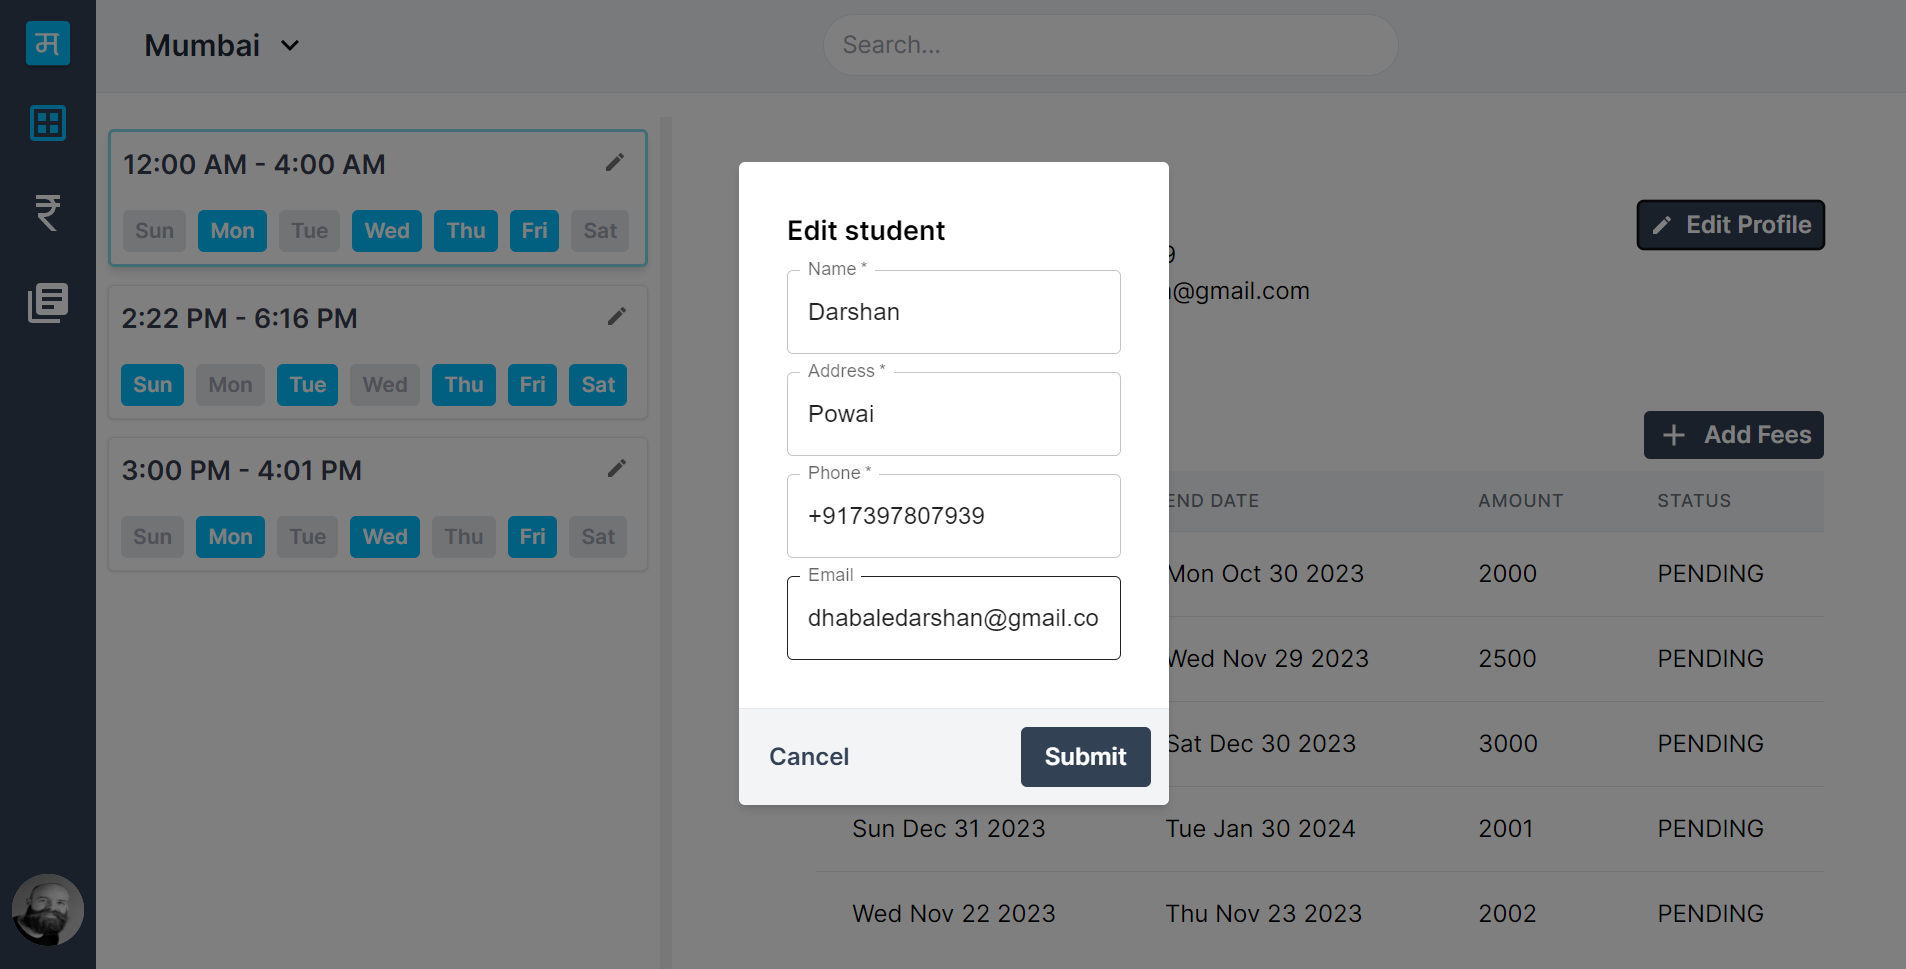Image resolution: width=1906 pixels, height=969 pixels.
Task: Open the rupee fees icon in sidebar
Action: pos(48,212)
